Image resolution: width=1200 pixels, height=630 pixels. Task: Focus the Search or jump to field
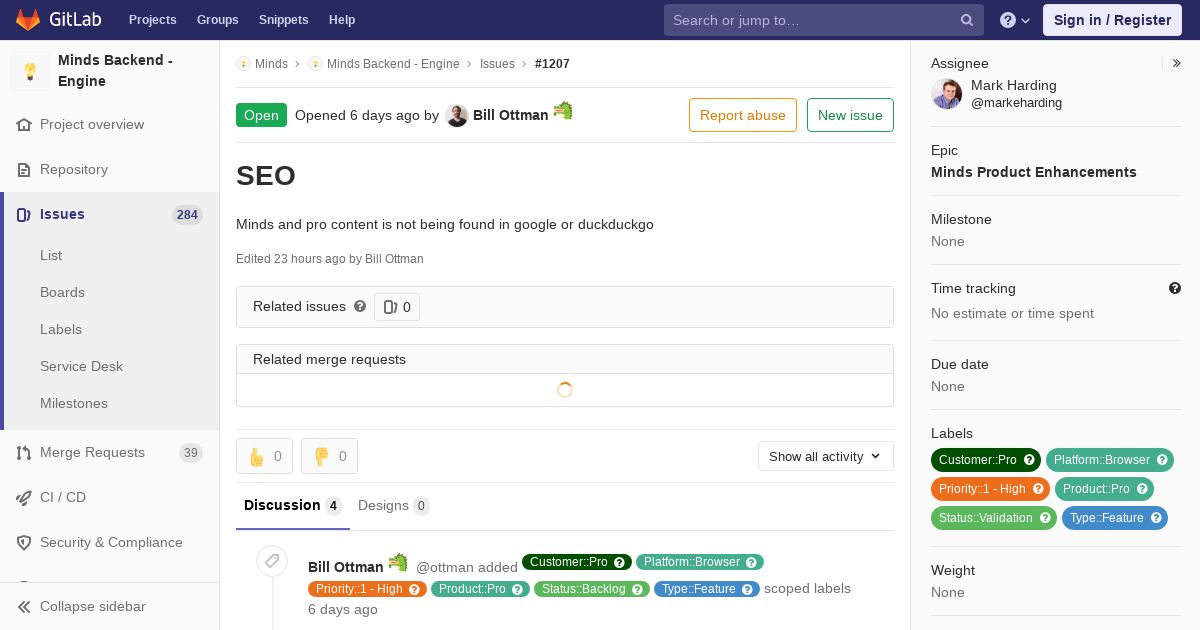coord(824,20)
